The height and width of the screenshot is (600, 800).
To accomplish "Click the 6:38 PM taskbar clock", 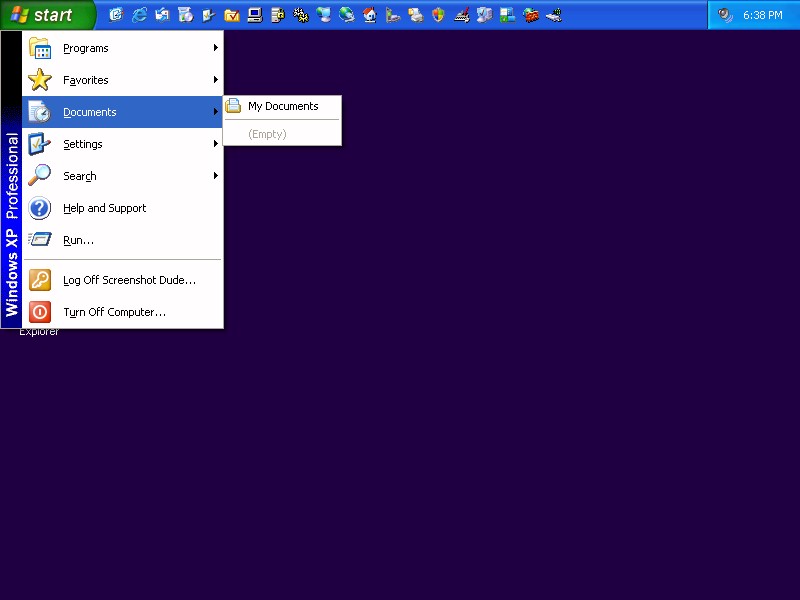I will point(763,15).
